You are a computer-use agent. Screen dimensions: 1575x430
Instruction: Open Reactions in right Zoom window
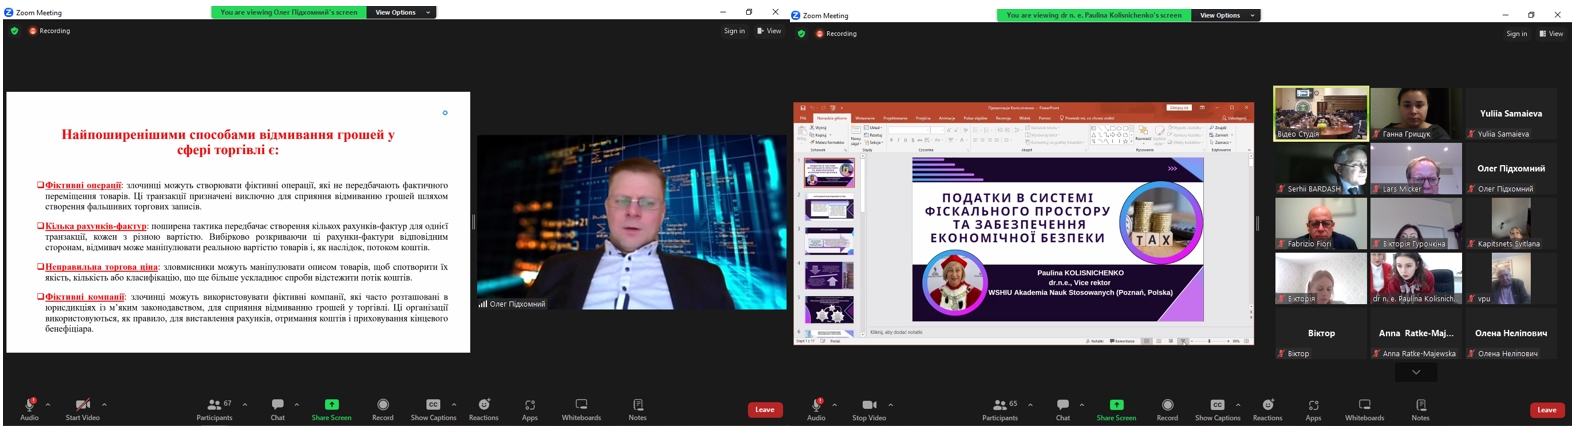(x=1268, y=409)
